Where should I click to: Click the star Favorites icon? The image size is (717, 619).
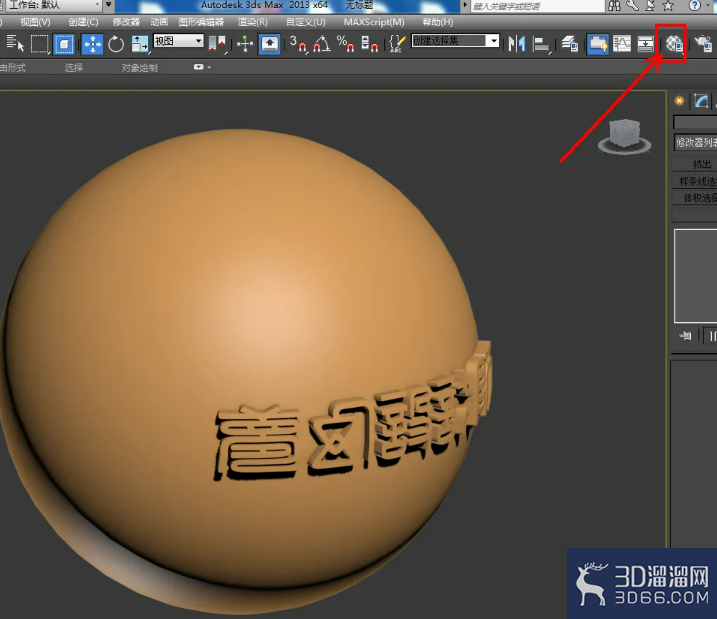click(668, 5)
